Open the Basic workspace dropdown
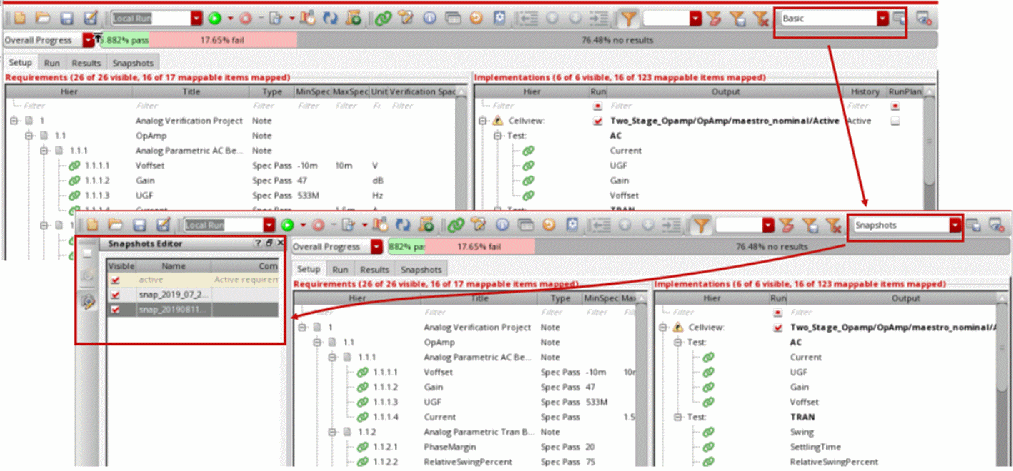The width and height of the screenshot is (1013, 471). pyautogui.click(x=882, y=19)
